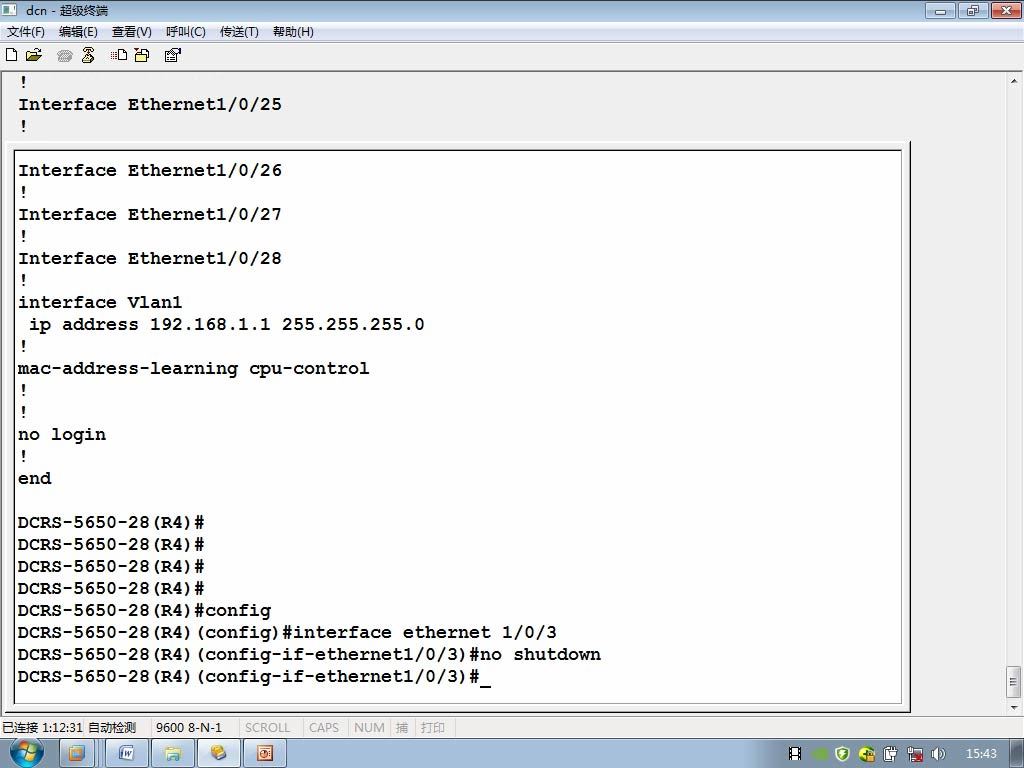Click the 15:43 system clock
This screenshot has height=768, width=1024.
(981, 754)
